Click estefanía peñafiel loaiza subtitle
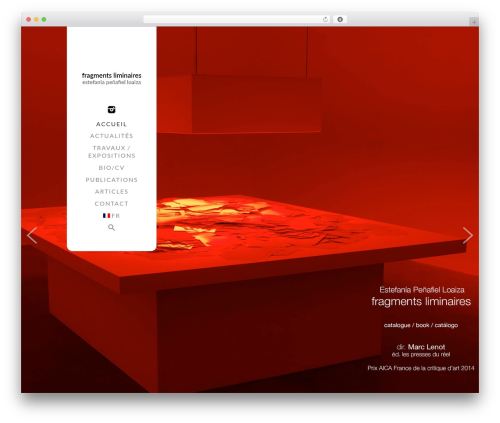Viewport: 500px width, 423px height. [x=111, y=82]
